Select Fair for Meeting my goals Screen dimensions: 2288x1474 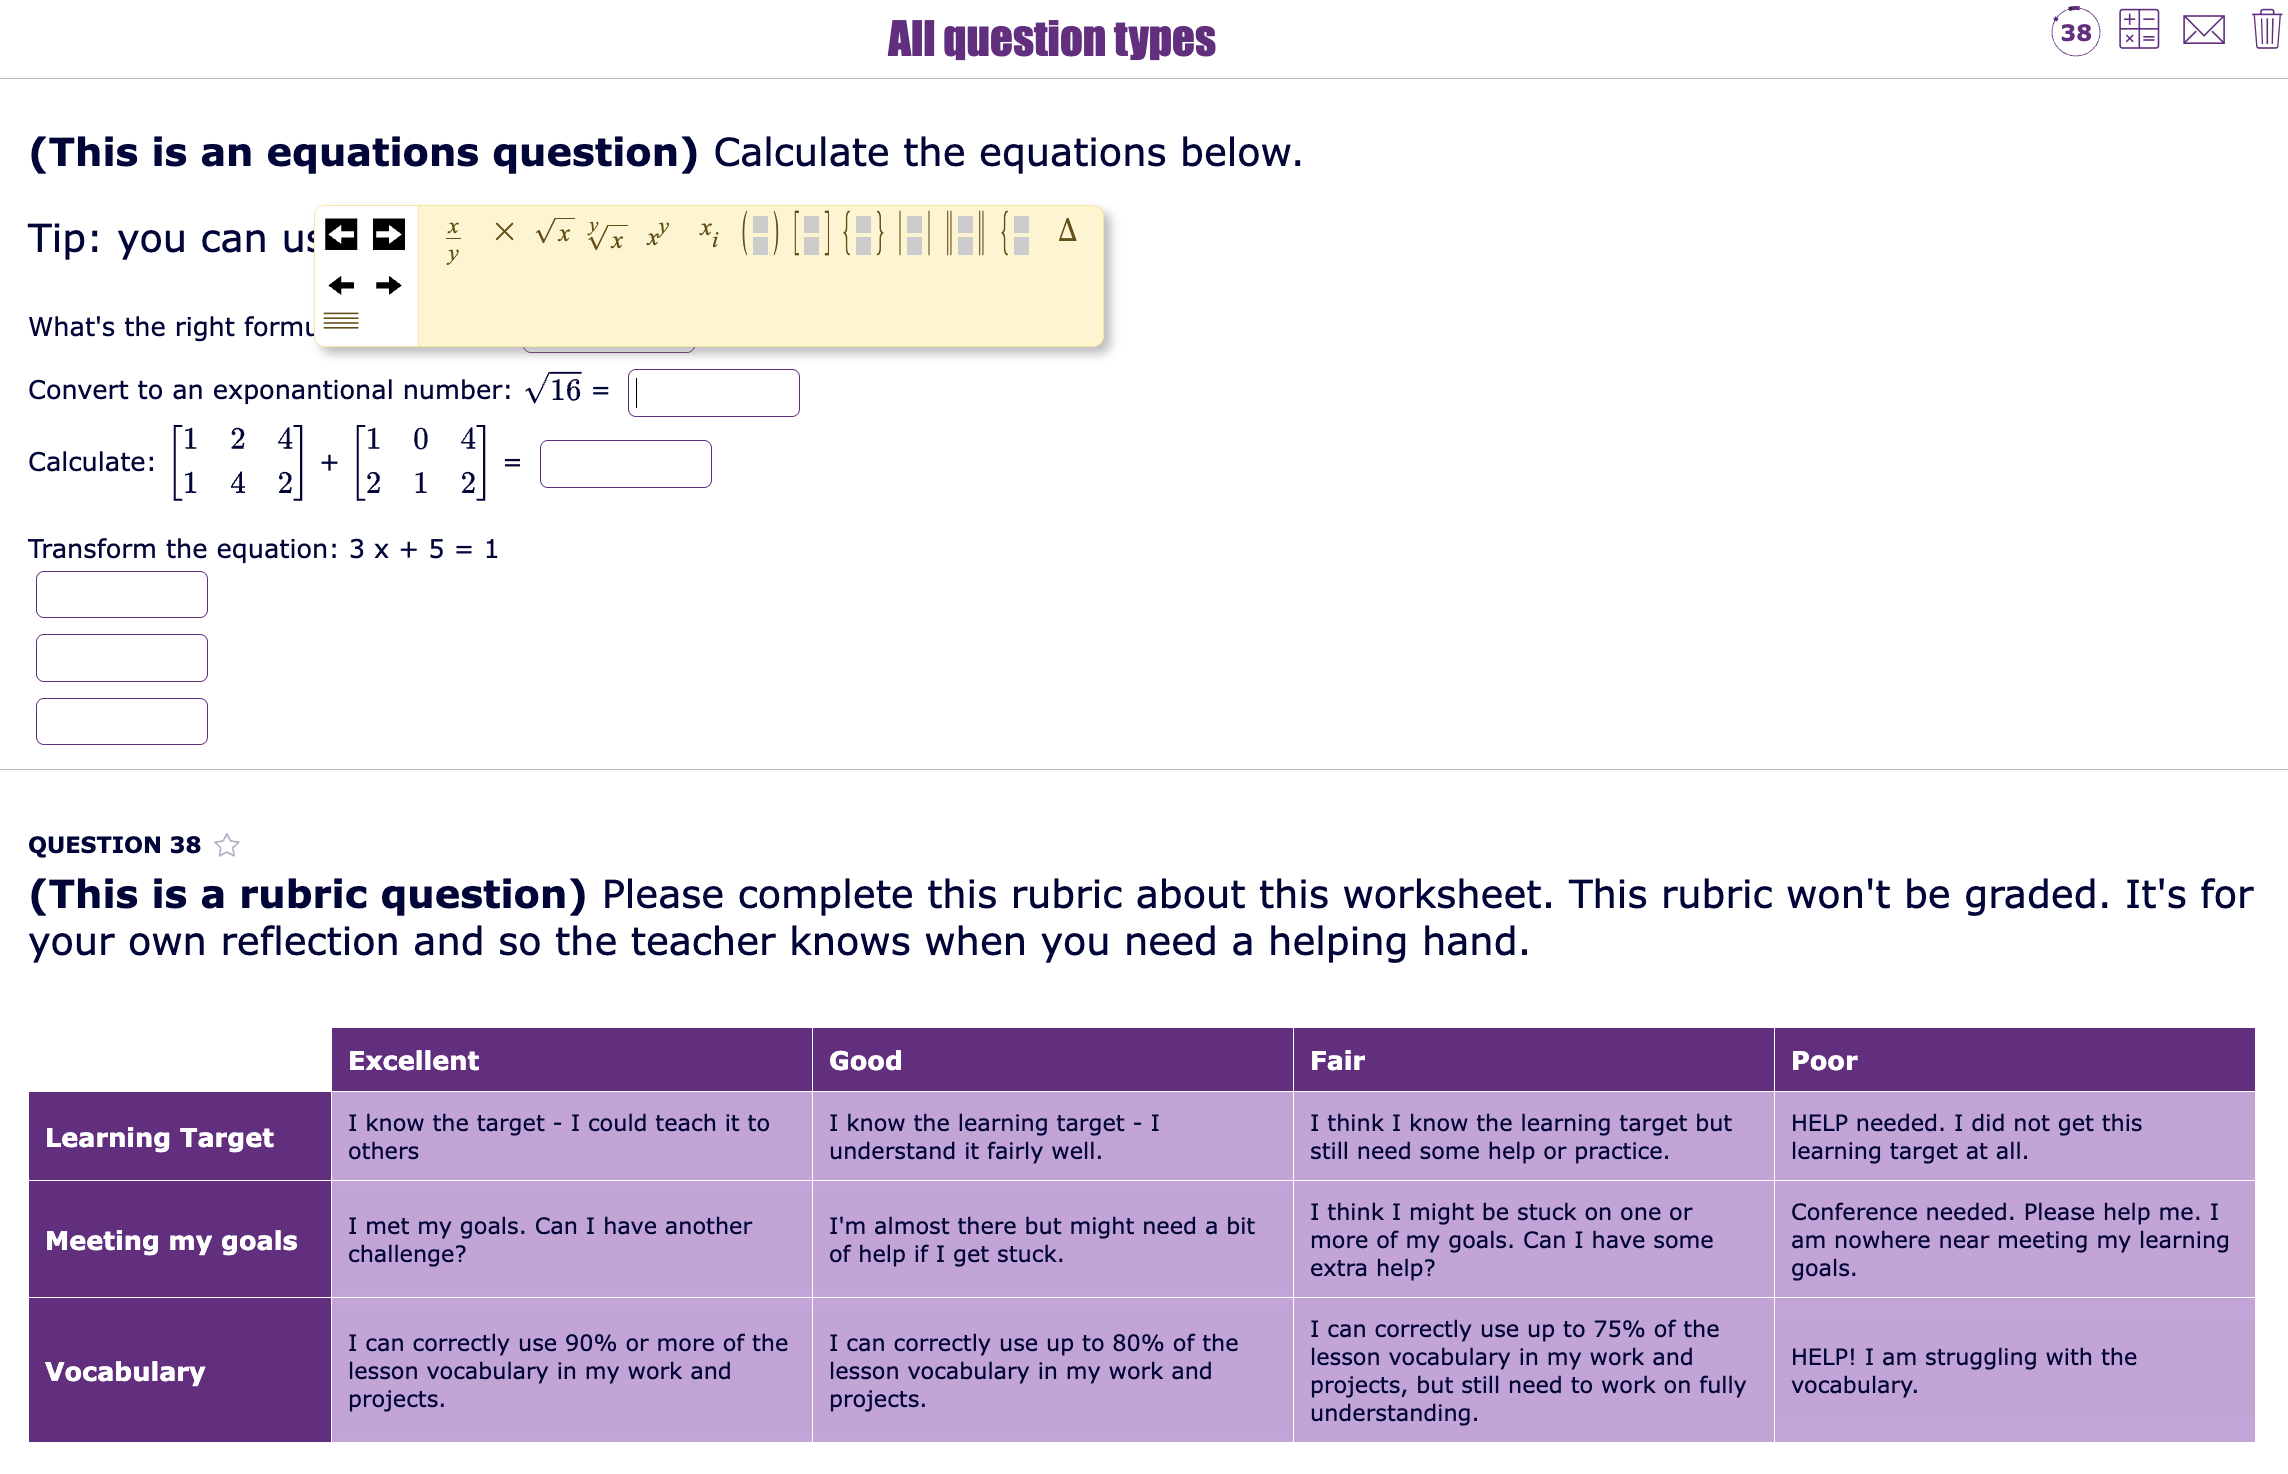coord(1533,1240)
